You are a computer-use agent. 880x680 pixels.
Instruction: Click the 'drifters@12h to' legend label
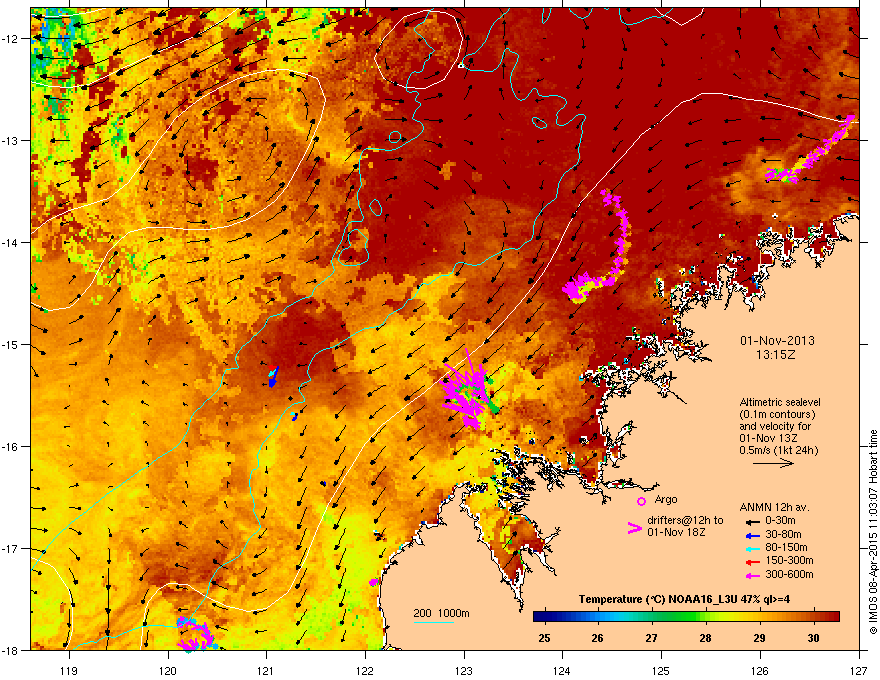685,521
